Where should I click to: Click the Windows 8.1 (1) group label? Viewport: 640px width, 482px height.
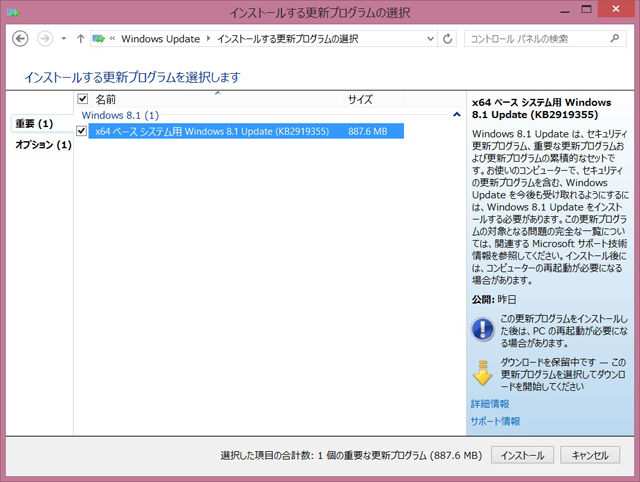120,115
